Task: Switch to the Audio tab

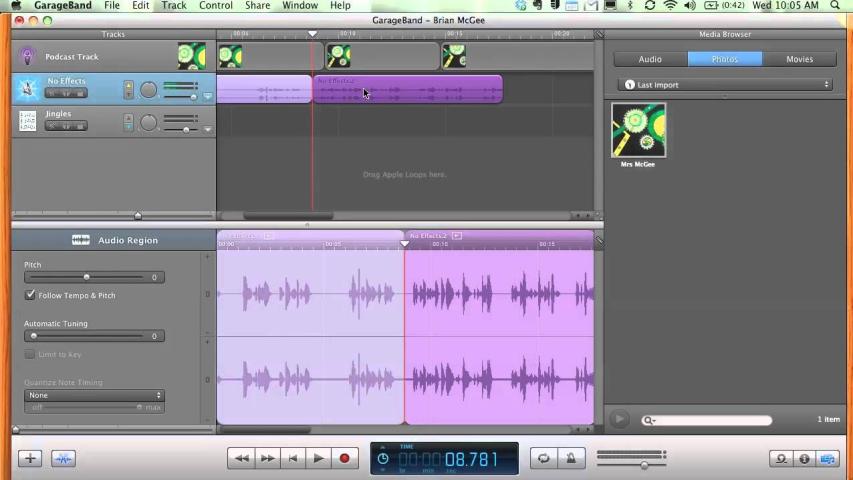Action: pos(650,59)
